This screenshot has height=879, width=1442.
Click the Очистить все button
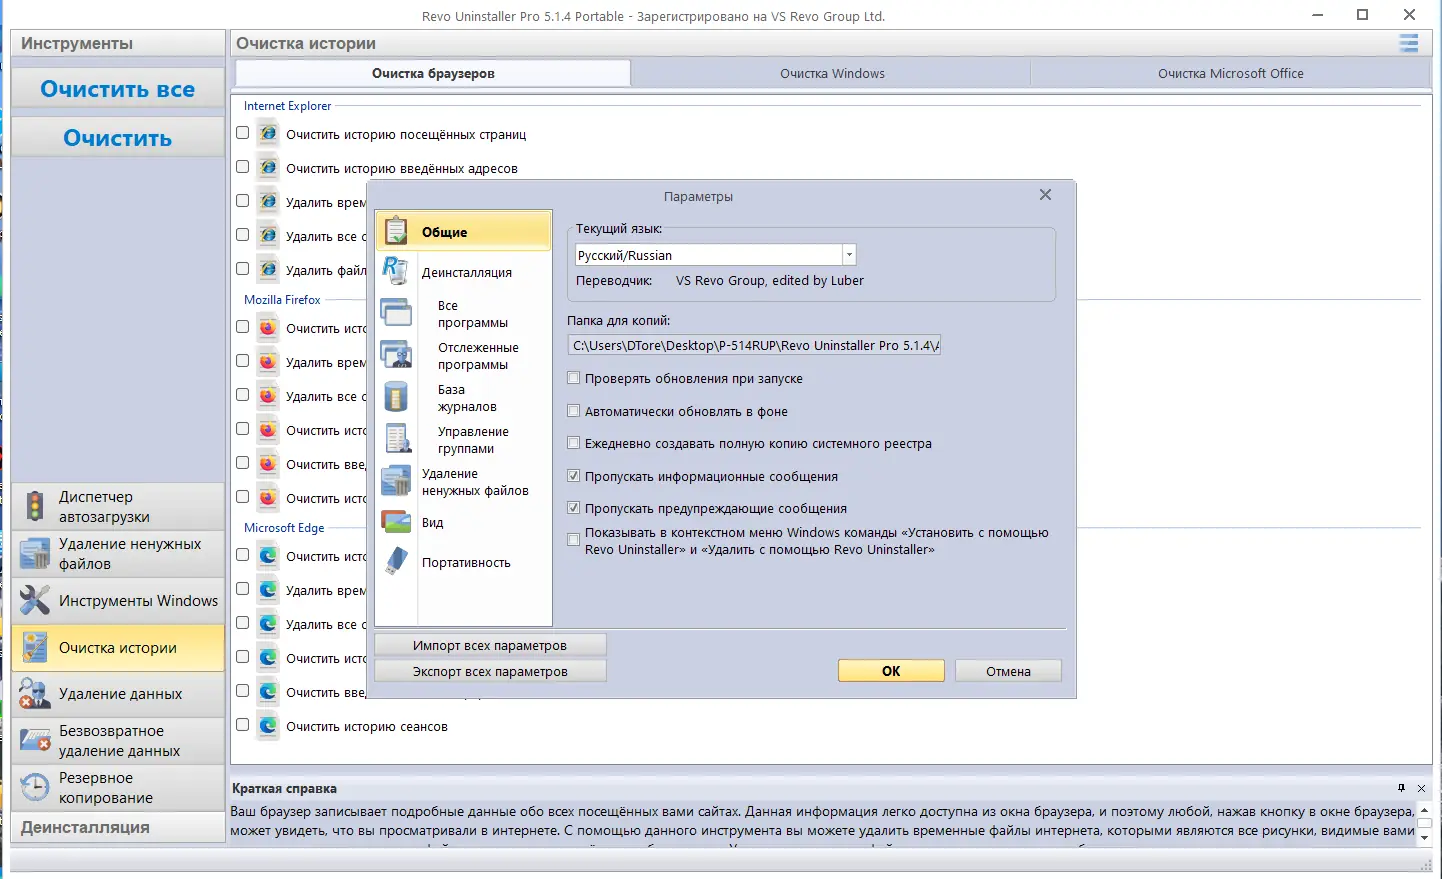coord(118,89)
